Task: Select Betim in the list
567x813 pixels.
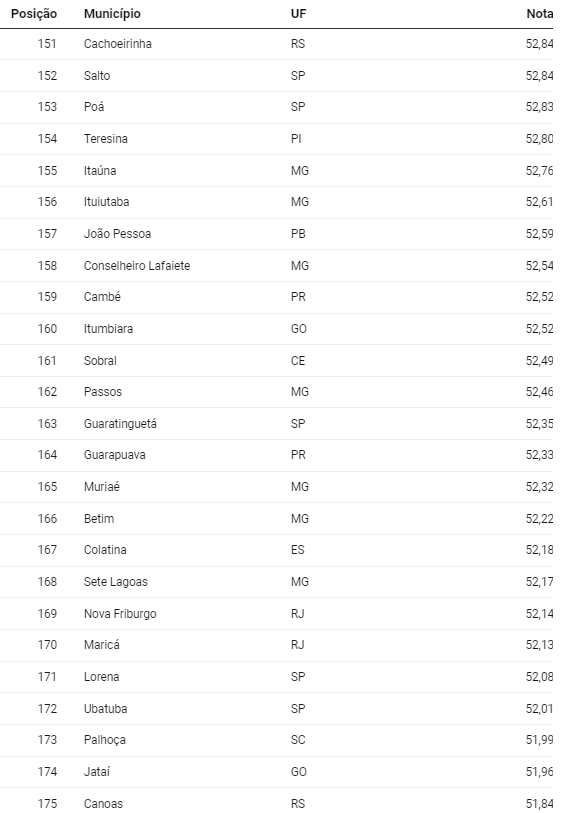Action: (99, 518)
